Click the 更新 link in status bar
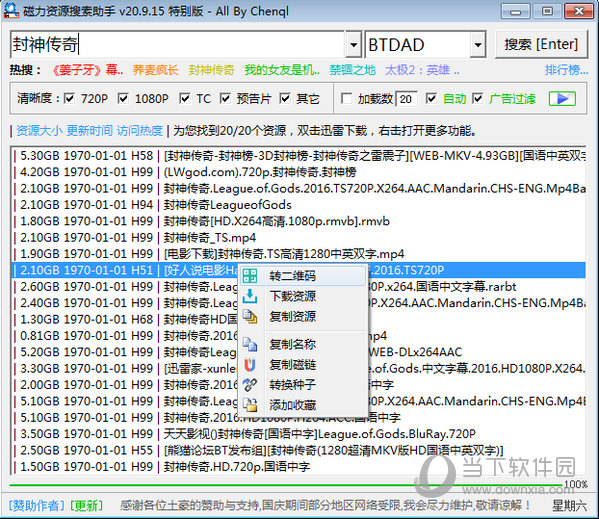Viewport: 599px width, 519px height. (x=87, y=505)
